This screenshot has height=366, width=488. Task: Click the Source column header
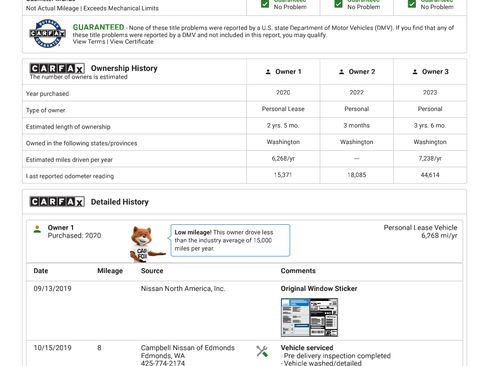point(152,271)
